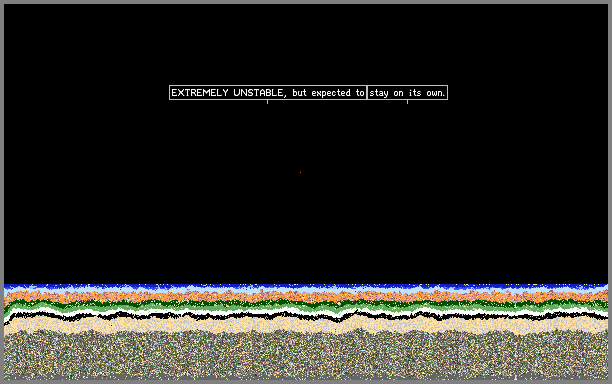Click the pointer tick below the right sign

(407, 102)
